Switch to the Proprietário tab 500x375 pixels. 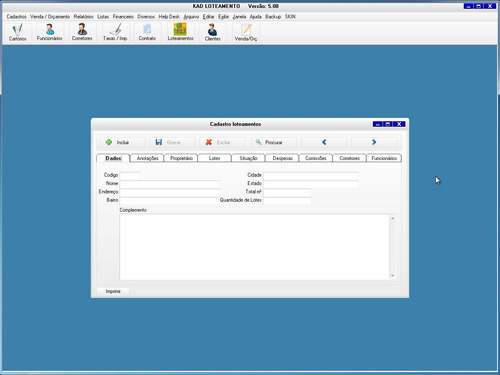[181, 158]
